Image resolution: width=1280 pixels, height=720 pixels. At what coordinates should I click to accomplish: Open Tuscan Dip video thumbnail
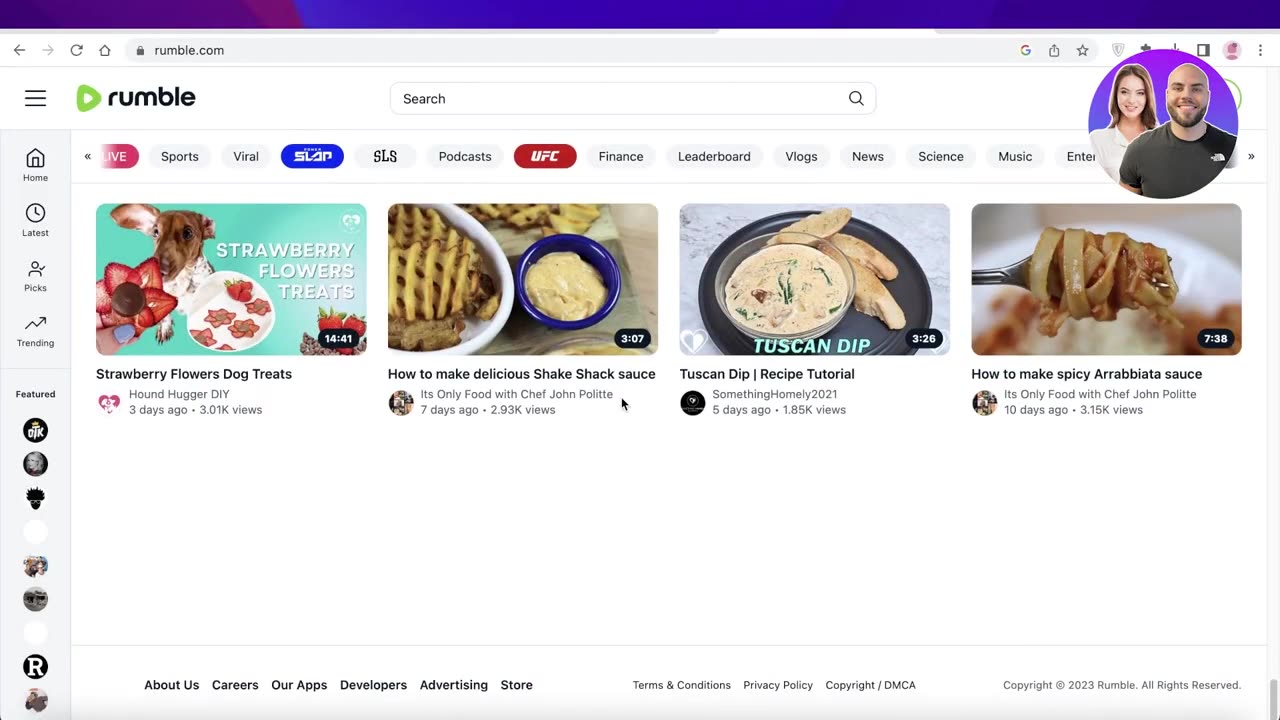pos(815,279)
